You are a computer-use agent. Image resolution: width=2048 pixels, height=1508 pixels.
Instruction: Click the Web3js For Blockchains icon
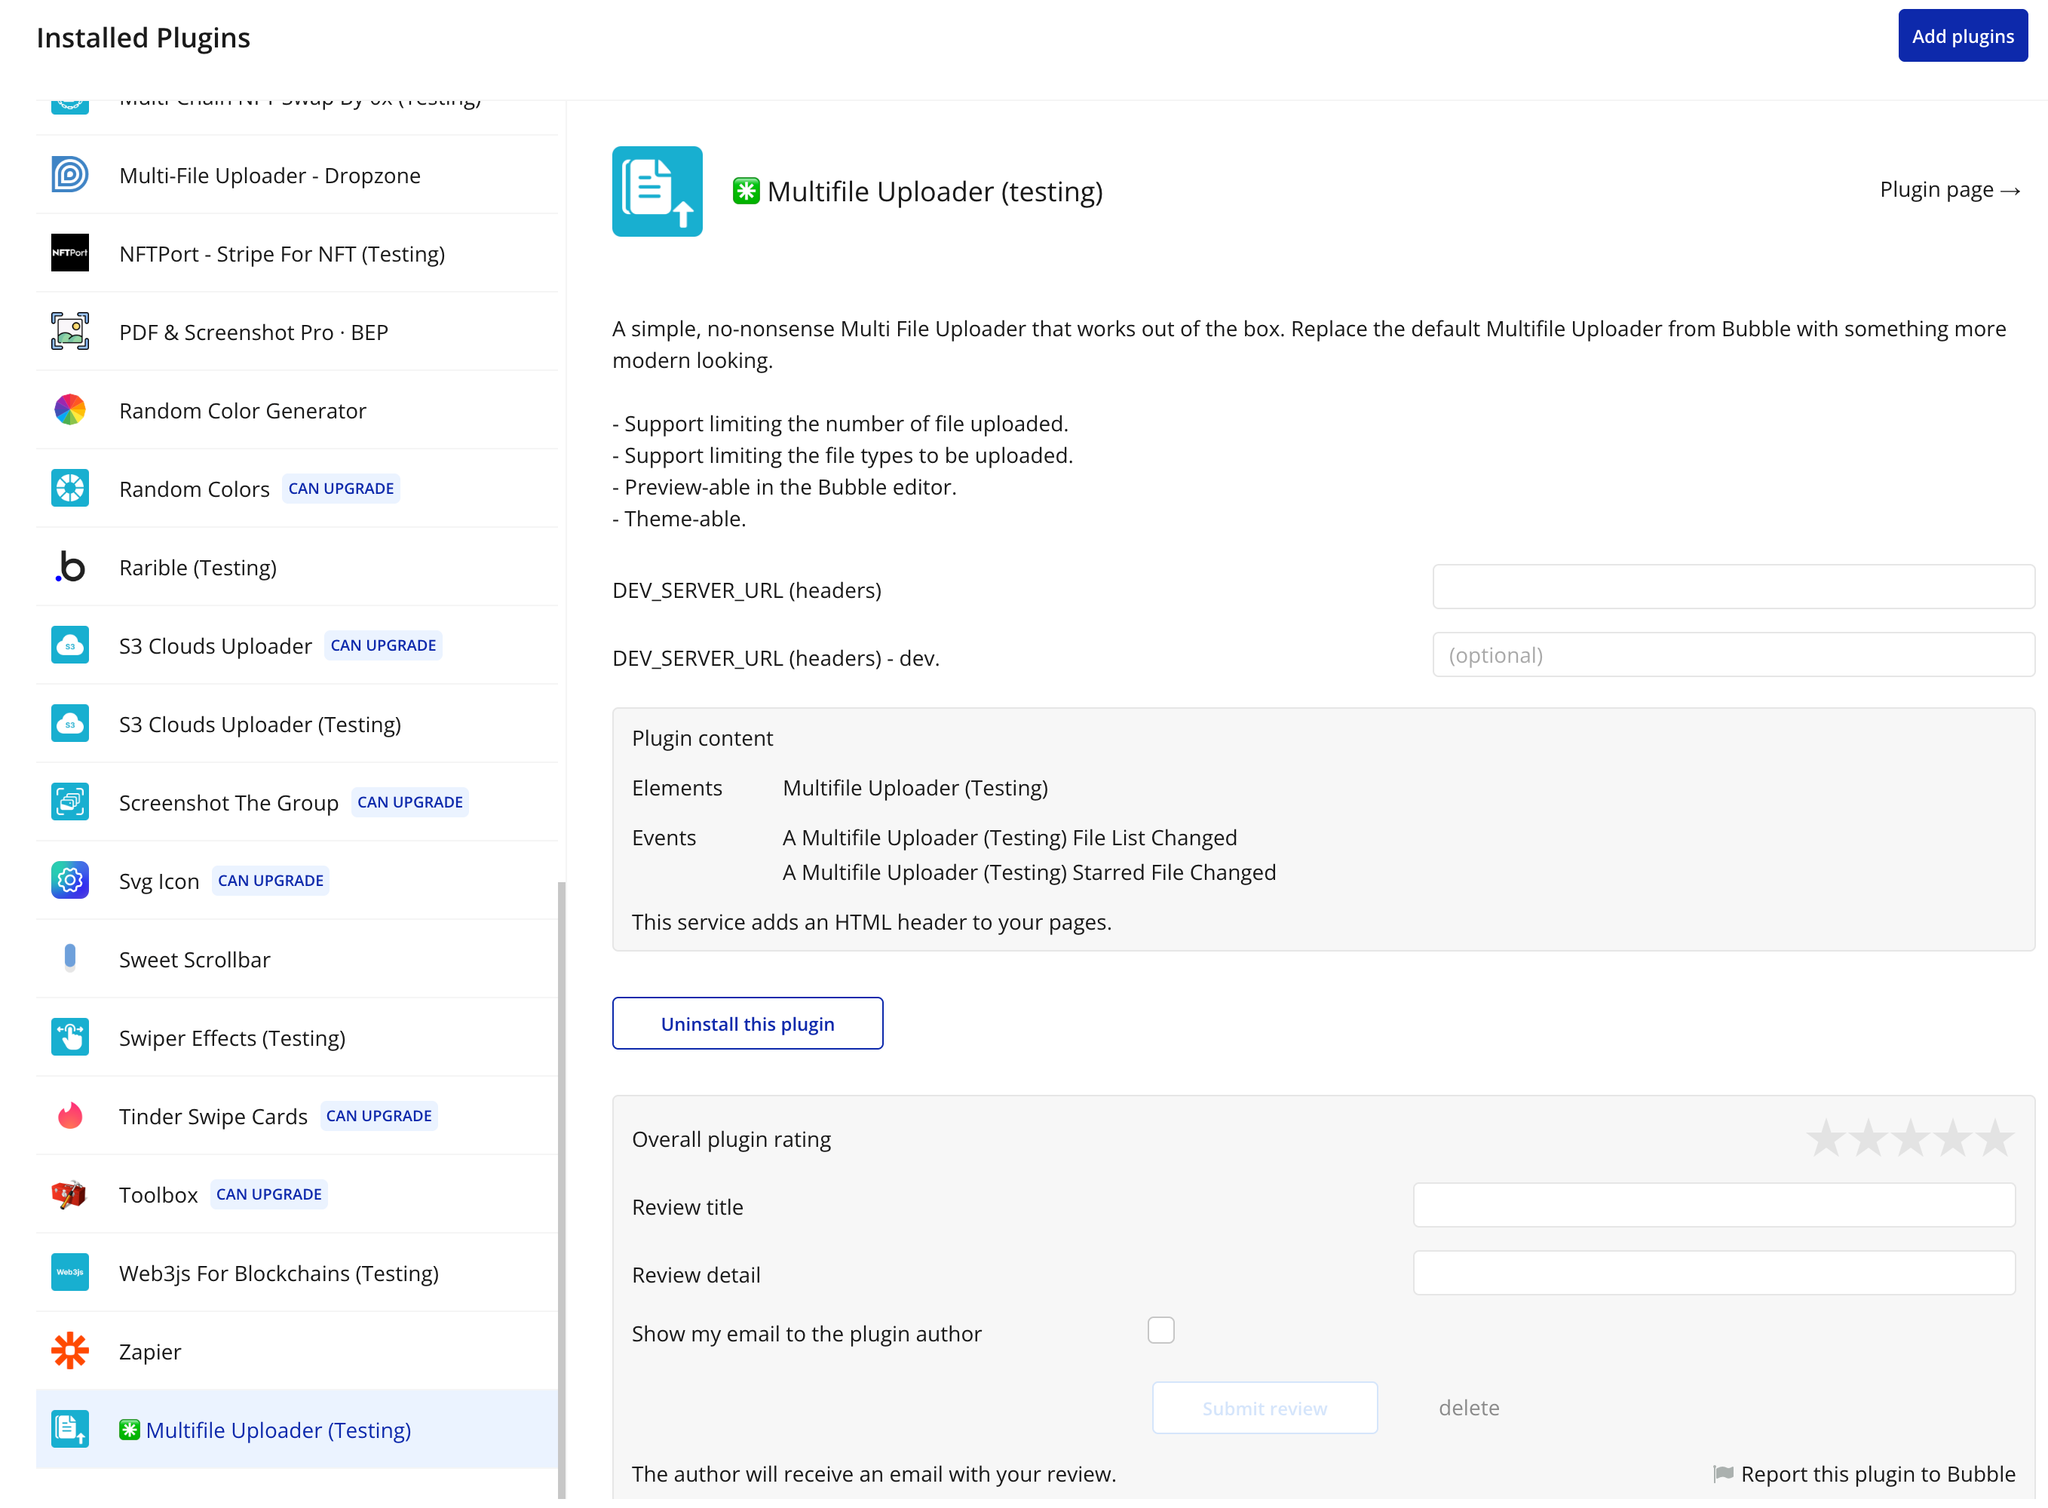pyautogui.click(x=70, y=1272)
